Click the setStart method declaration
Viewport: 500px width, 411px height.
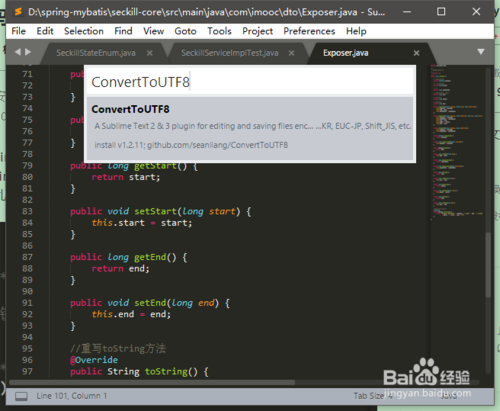tap(161, 211)
